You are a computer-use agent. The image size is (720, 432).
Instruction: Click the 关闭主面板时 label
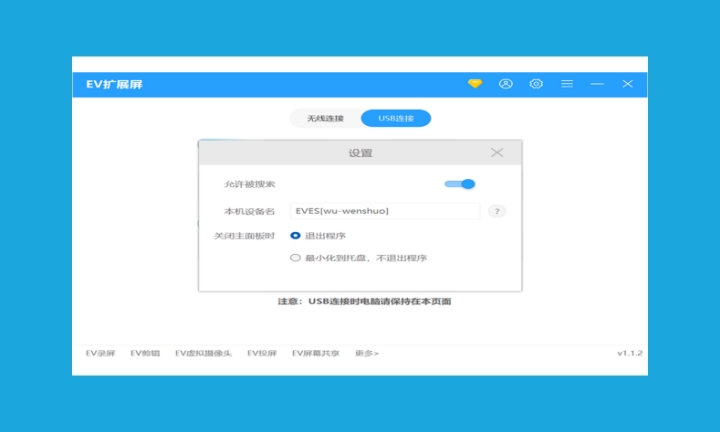244,236
